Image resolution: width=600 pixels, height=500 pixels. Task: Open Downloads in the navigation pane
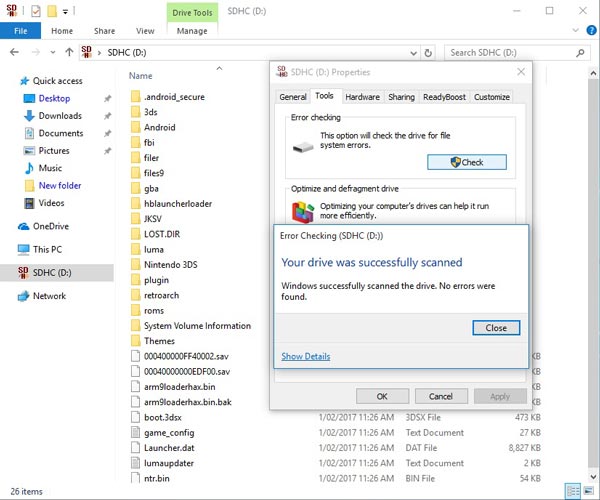point(60,116)
